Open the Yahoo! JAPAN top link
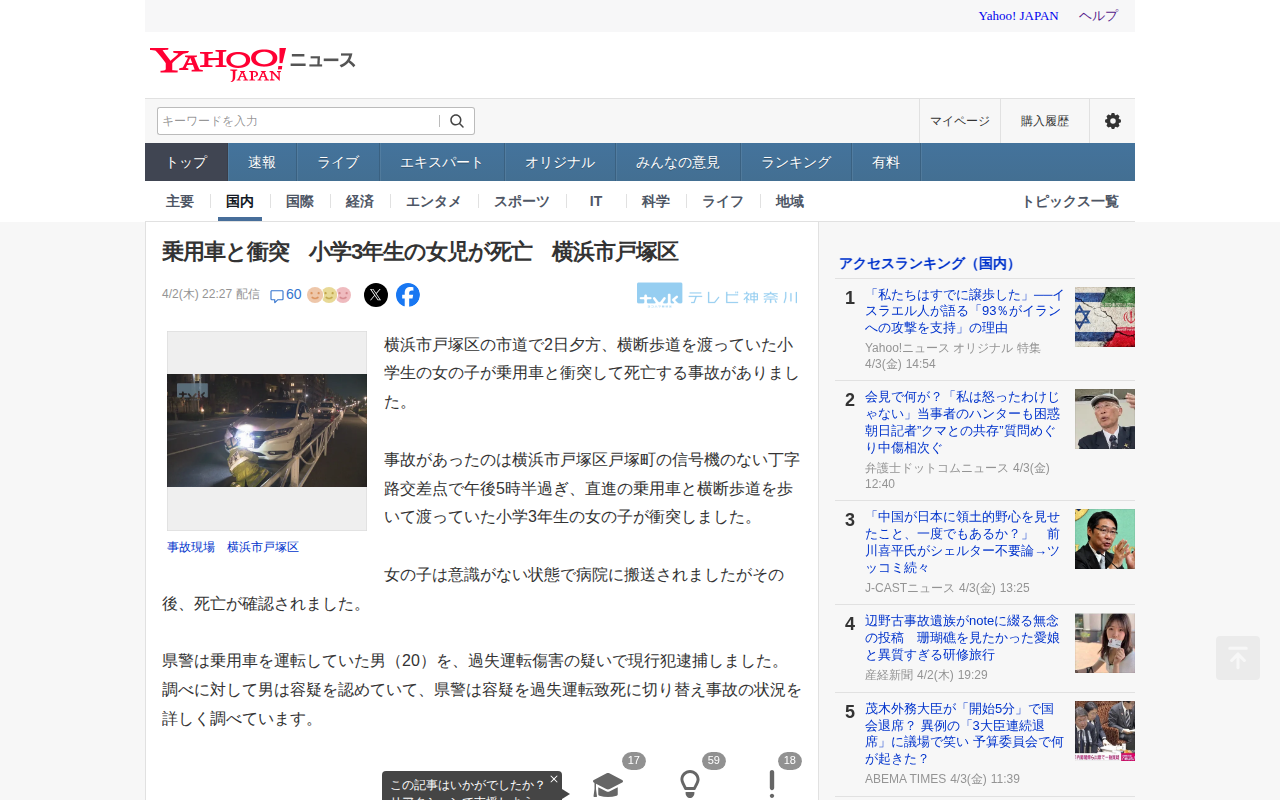This screenshot has height=800, width=1280. (1018, 16)
